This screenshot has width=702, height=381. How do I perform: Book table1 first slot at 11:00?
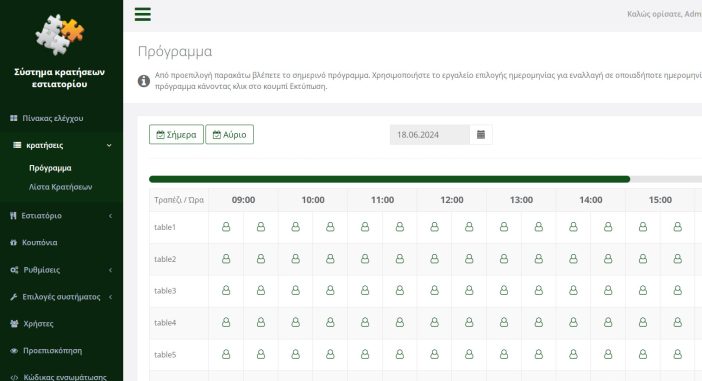coord(365,227)
